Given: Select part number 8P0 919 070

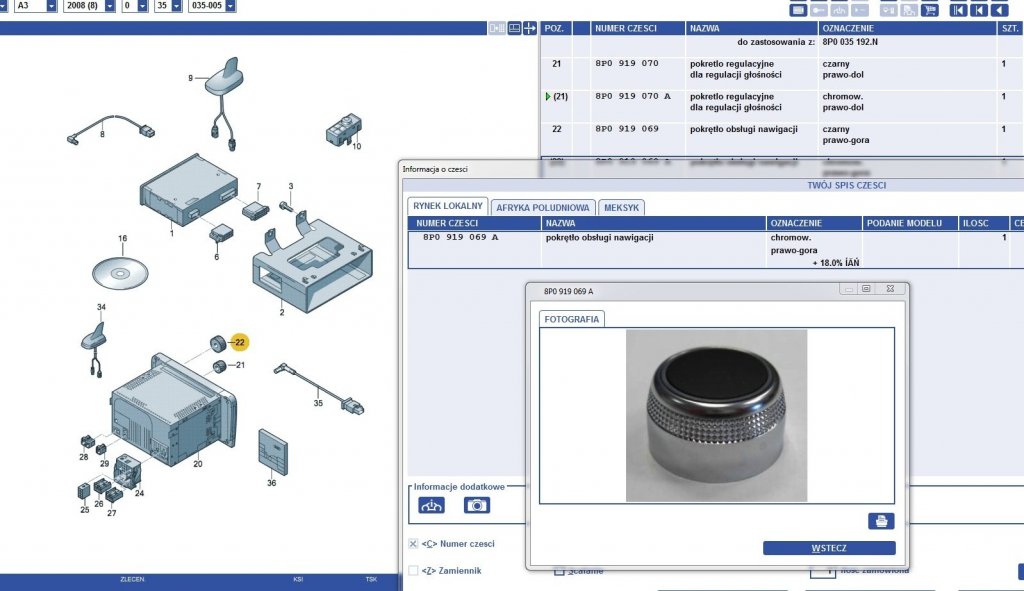Looking at the screenshot, I should pyautogui.click(x=627, y=63).
